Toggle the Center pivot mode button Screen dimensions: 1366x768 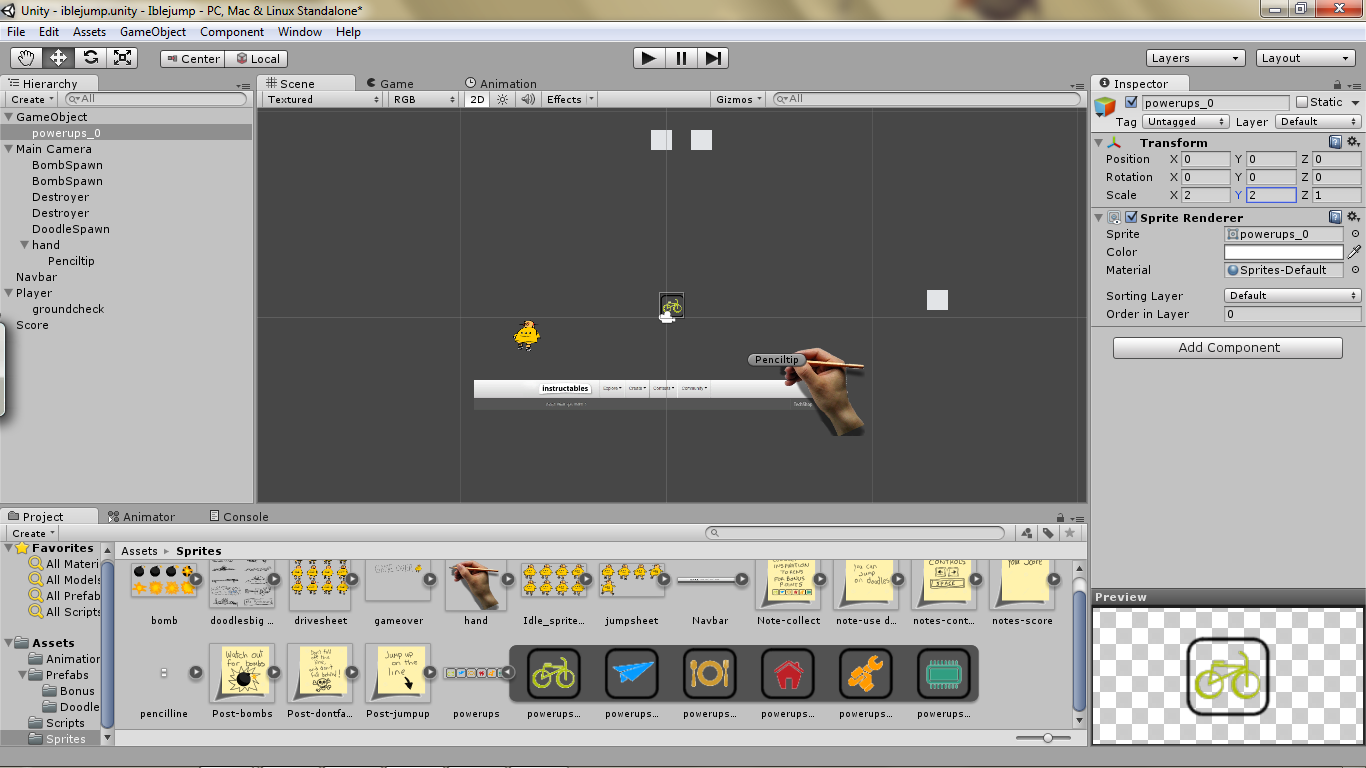point(193,59)
